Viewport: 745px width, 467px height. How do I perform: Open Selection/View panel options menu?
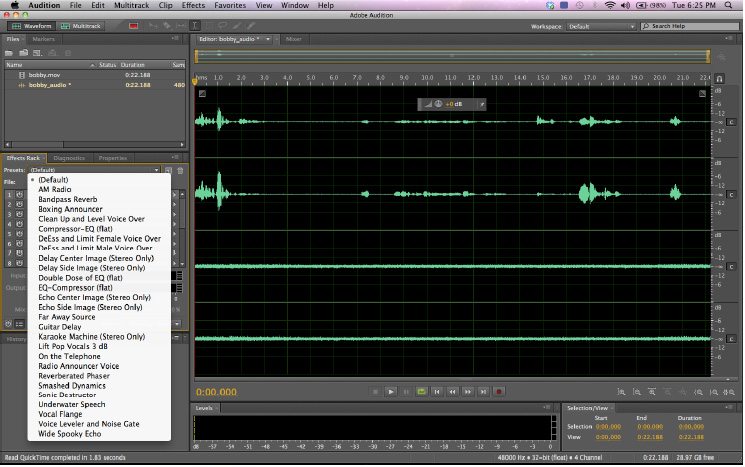[x=729, y=408]
